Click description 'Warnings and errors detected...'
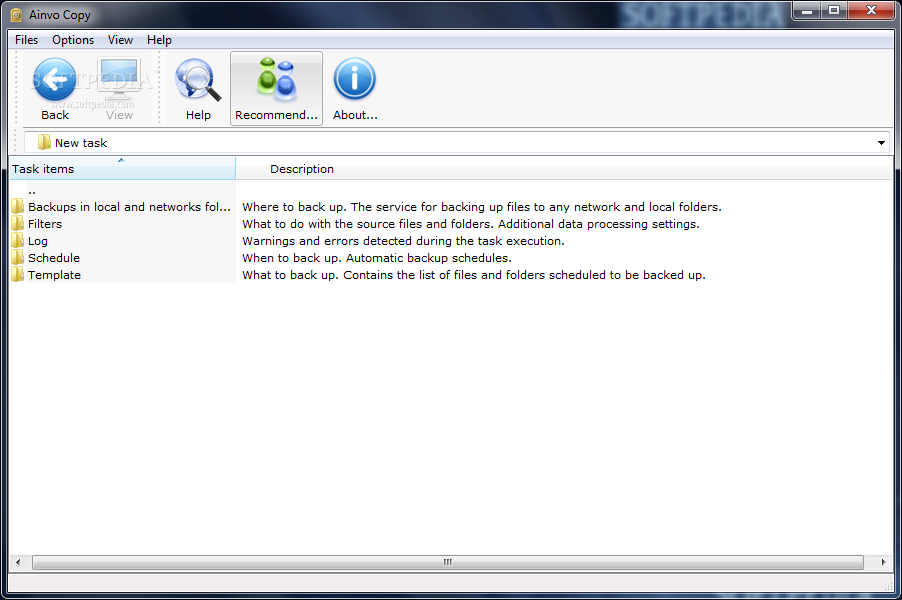902x600 pixels. 403,241
